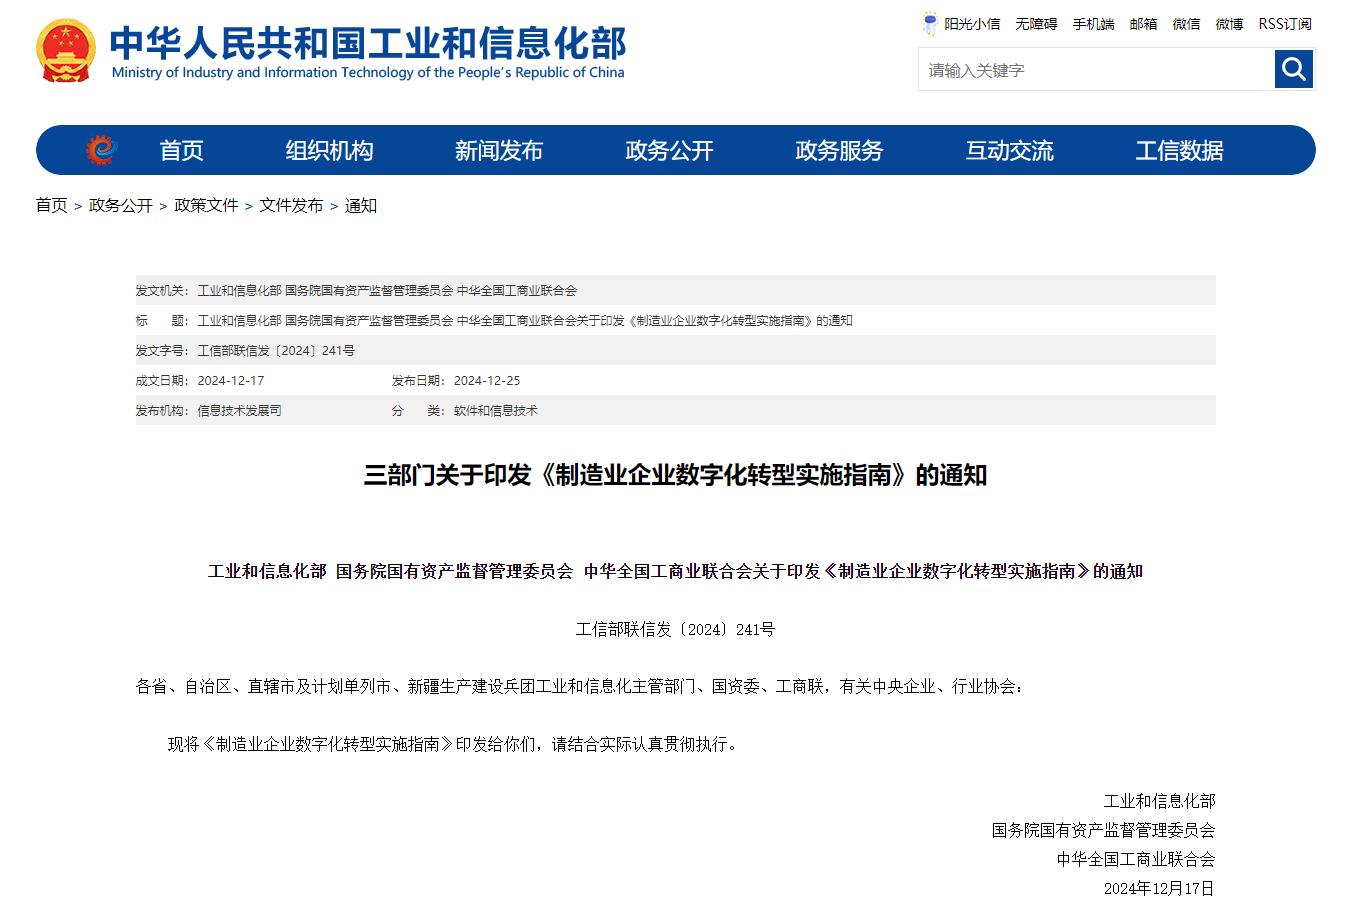This screenshot has width=1347, height=920.
Task: Click the magnifier search button
Action: click(1293, 69)
